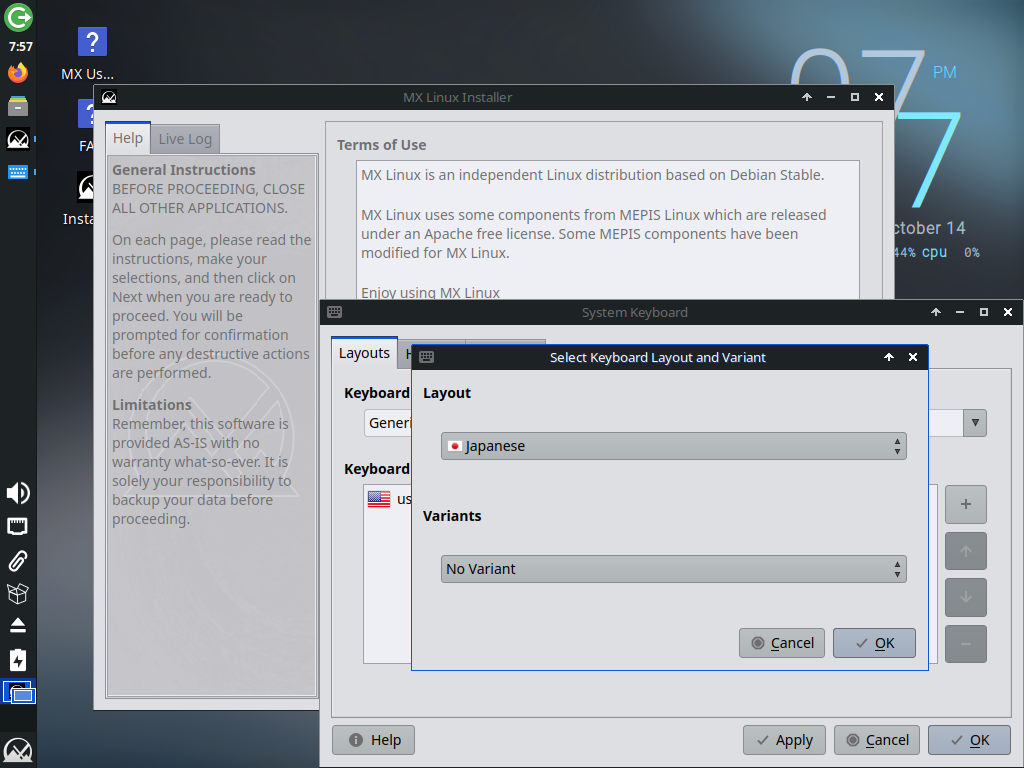1024x768 pixels.
Task: Click Cancel at bottom of System Keyboard
Action: coord(877,740)
